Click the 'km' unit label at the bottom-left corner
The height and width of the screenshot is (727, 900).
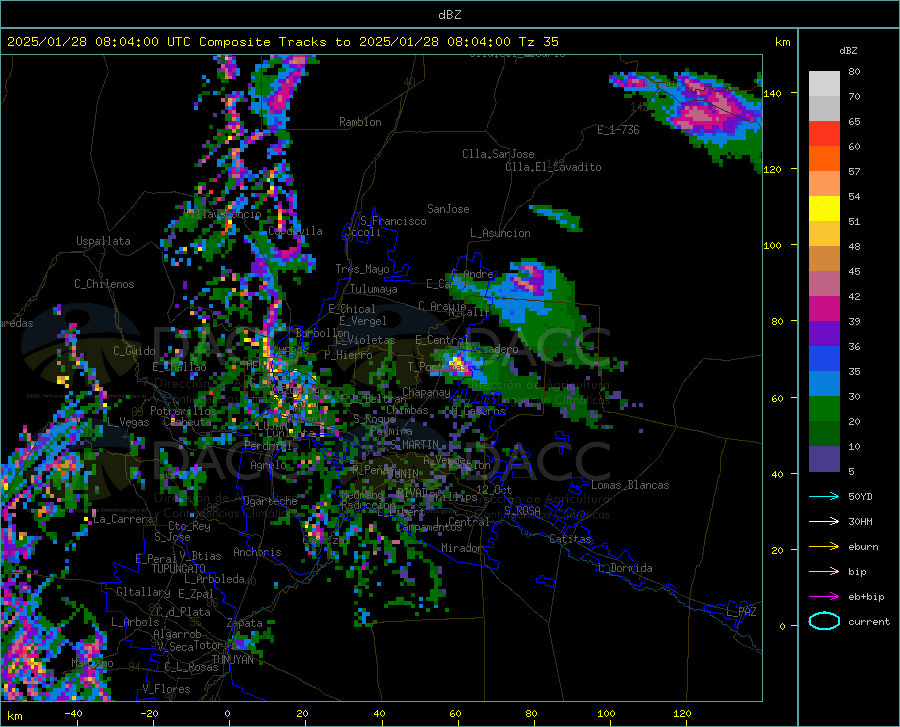tap(15, 716)
